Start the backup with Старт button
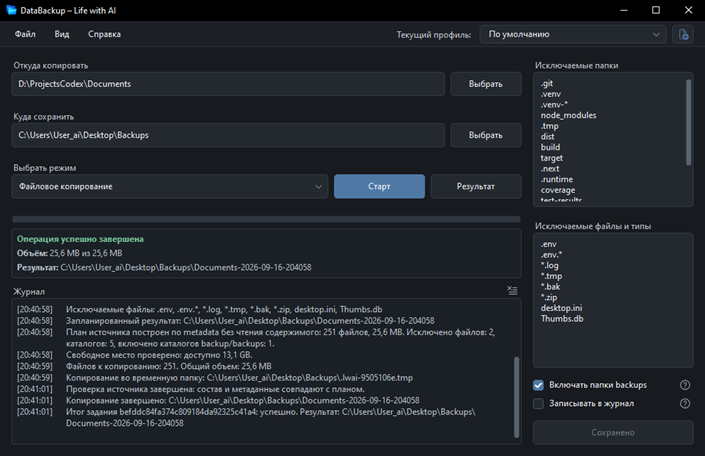705x456 pixels. tap(379, 186)
